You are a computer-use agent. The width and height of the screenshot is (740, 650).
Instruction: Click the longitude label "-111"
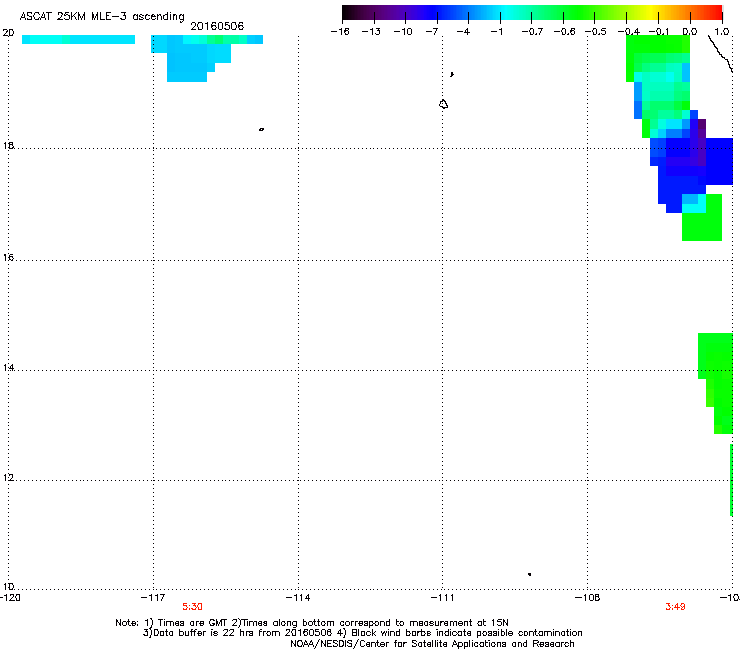coord(443,598)
